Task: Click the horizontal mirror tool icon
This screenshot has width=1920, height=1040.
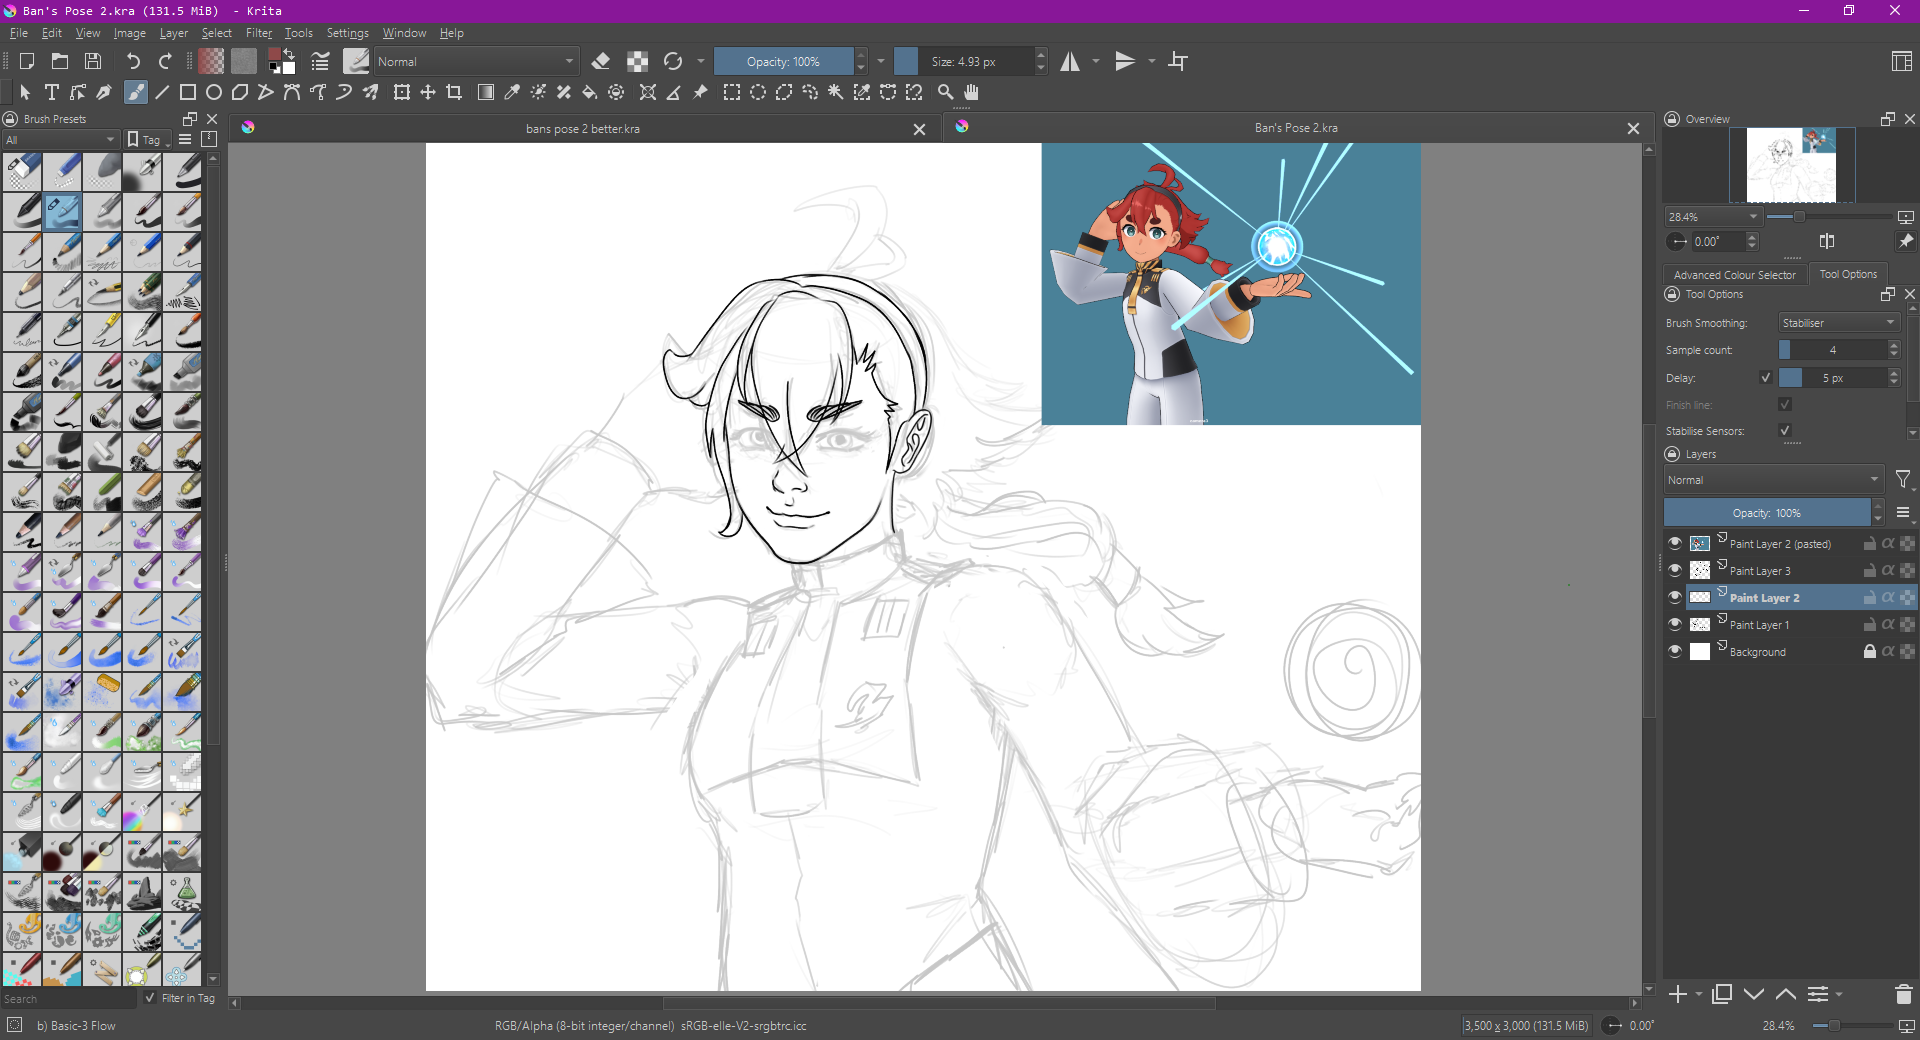Action: [1070, 61]
